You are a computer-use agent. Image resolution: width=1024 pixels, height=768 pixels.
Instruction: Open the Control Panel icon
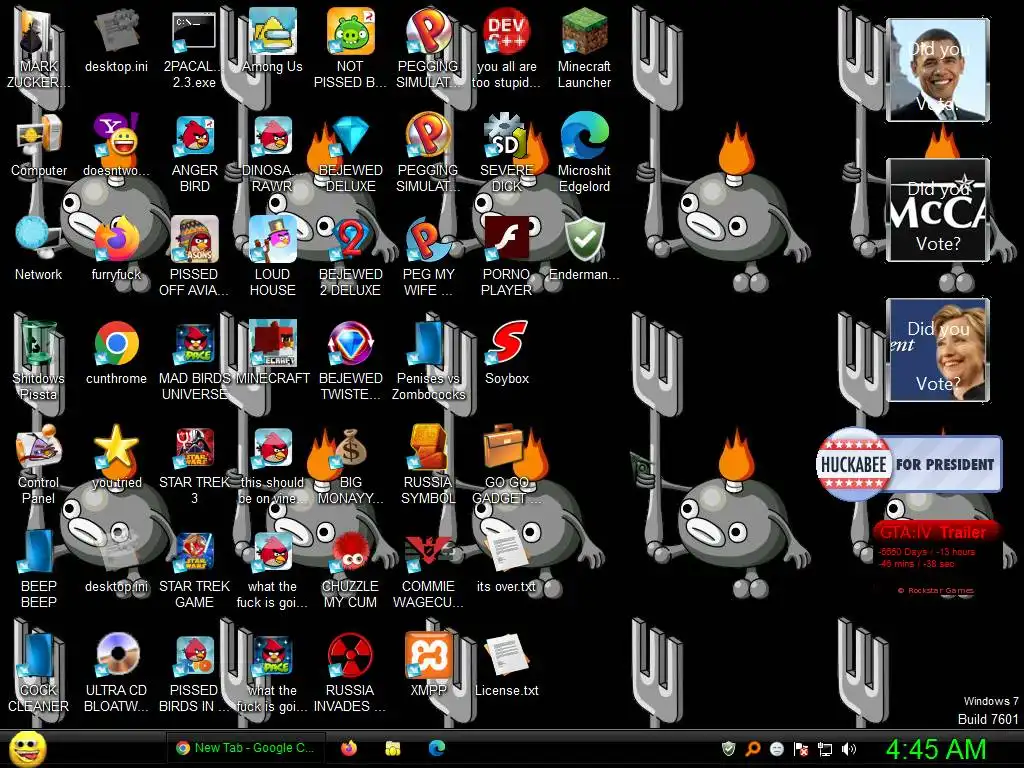click(39, 464)
